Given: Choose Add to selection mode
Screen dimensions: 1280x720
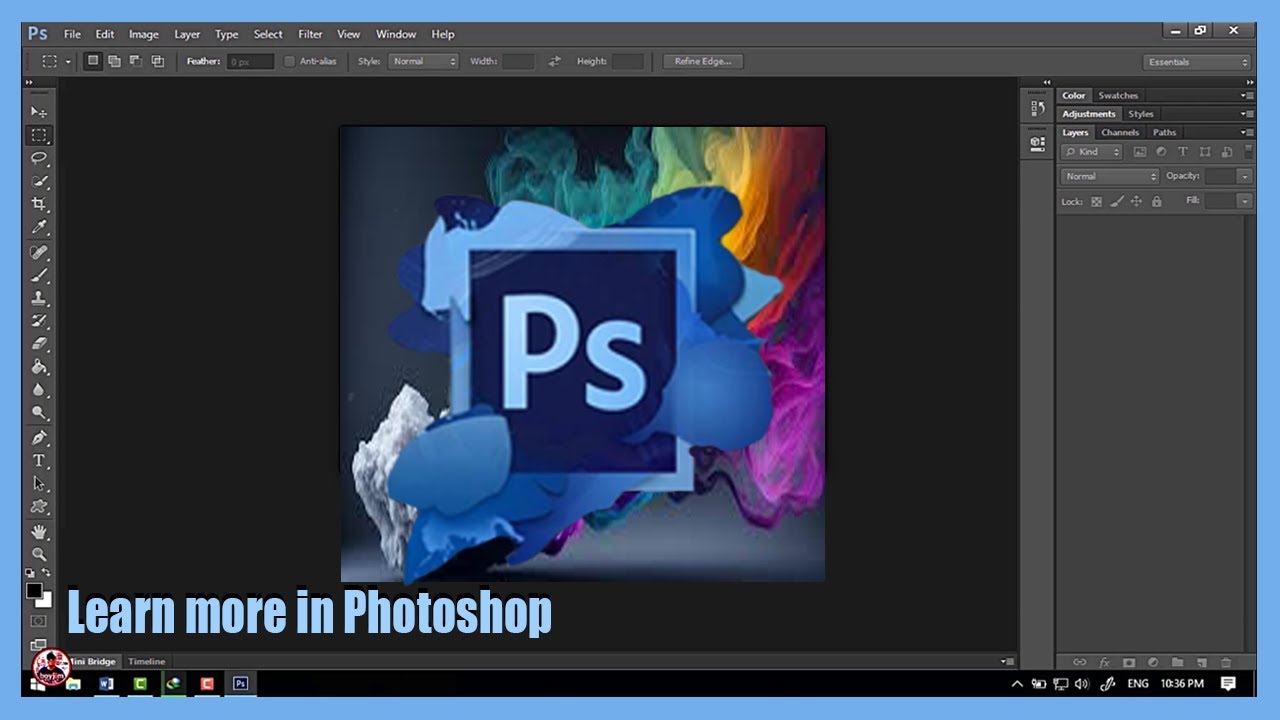Looking at the screenshot, I should (114, 61).
